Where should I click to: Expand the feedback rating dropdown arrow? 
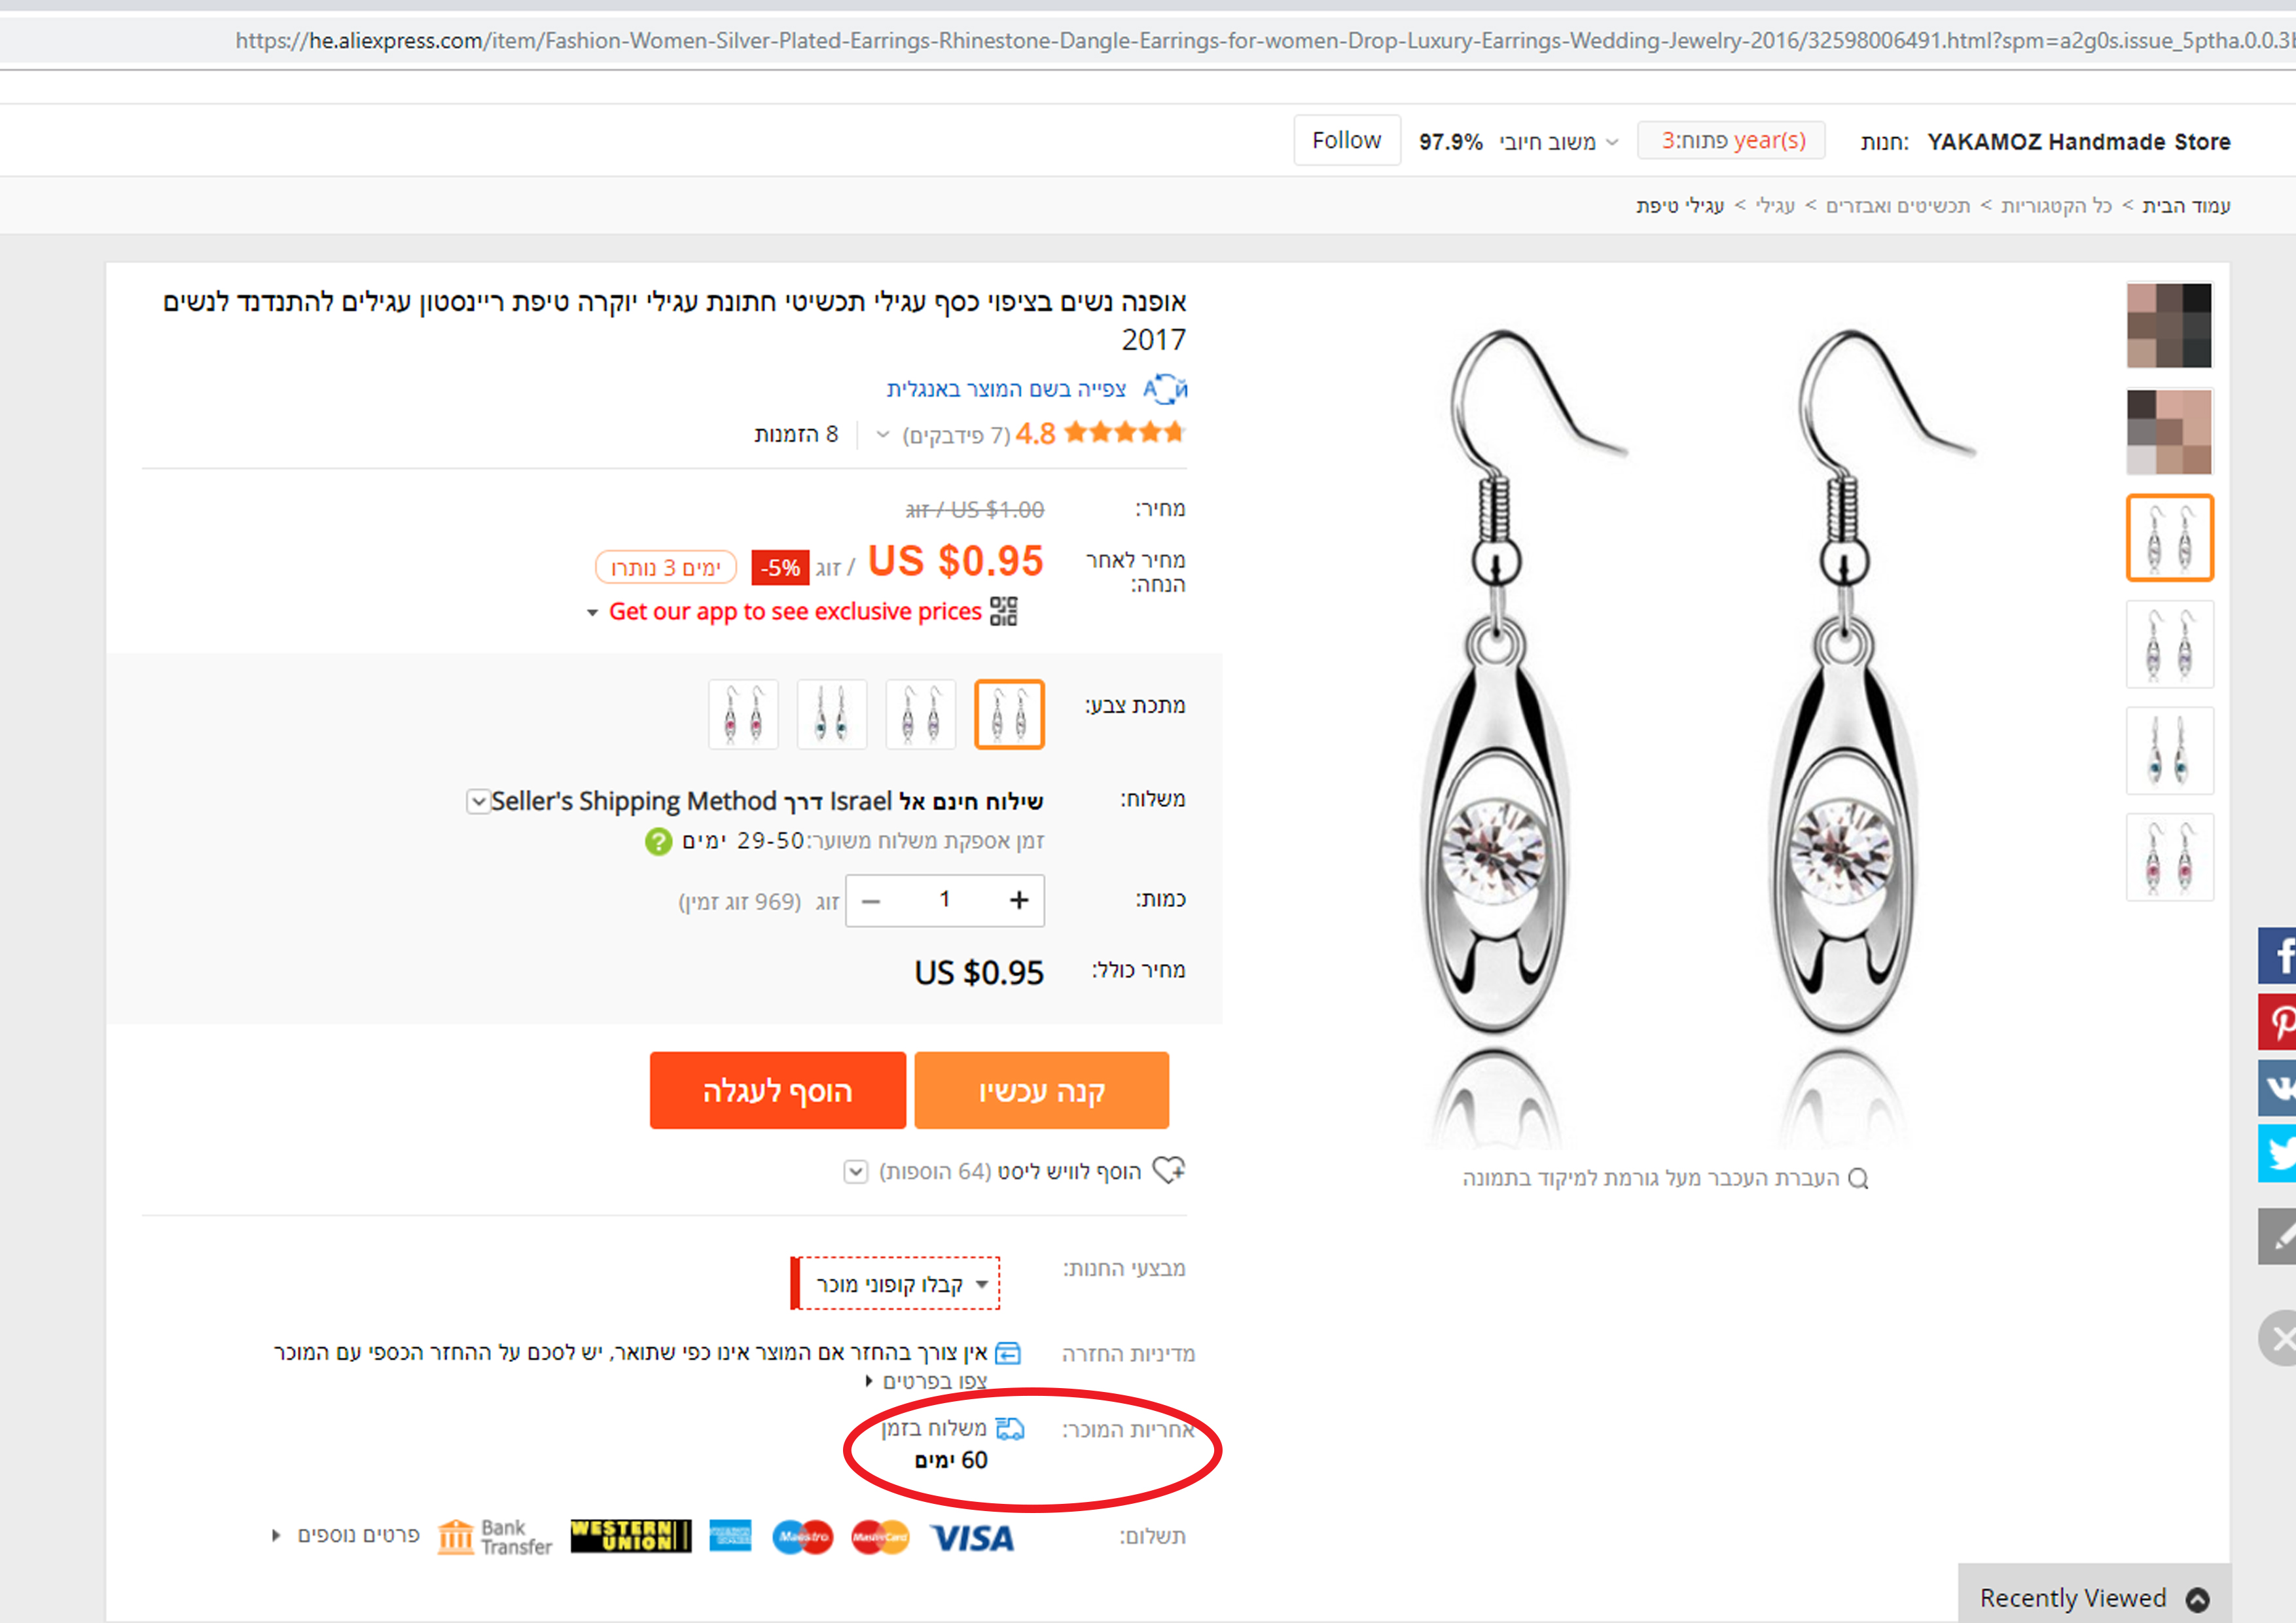pos(882,434)
